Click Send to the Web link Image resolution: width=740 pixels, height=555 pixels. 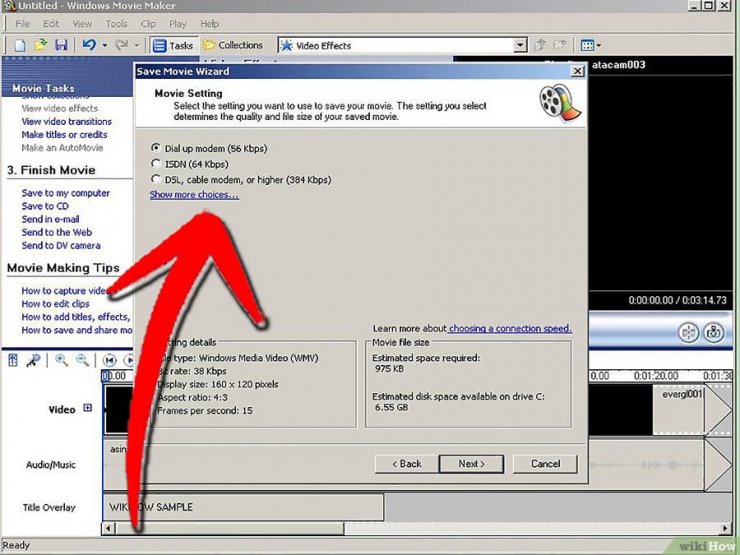[x=57, y=232]
